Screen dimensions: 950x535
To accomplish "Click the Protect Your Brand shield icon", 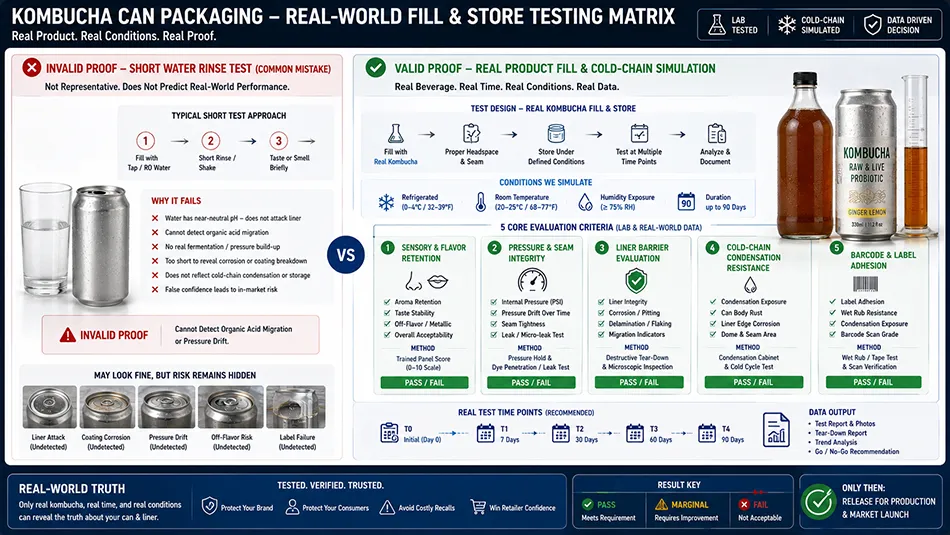I will coord(210,507).
